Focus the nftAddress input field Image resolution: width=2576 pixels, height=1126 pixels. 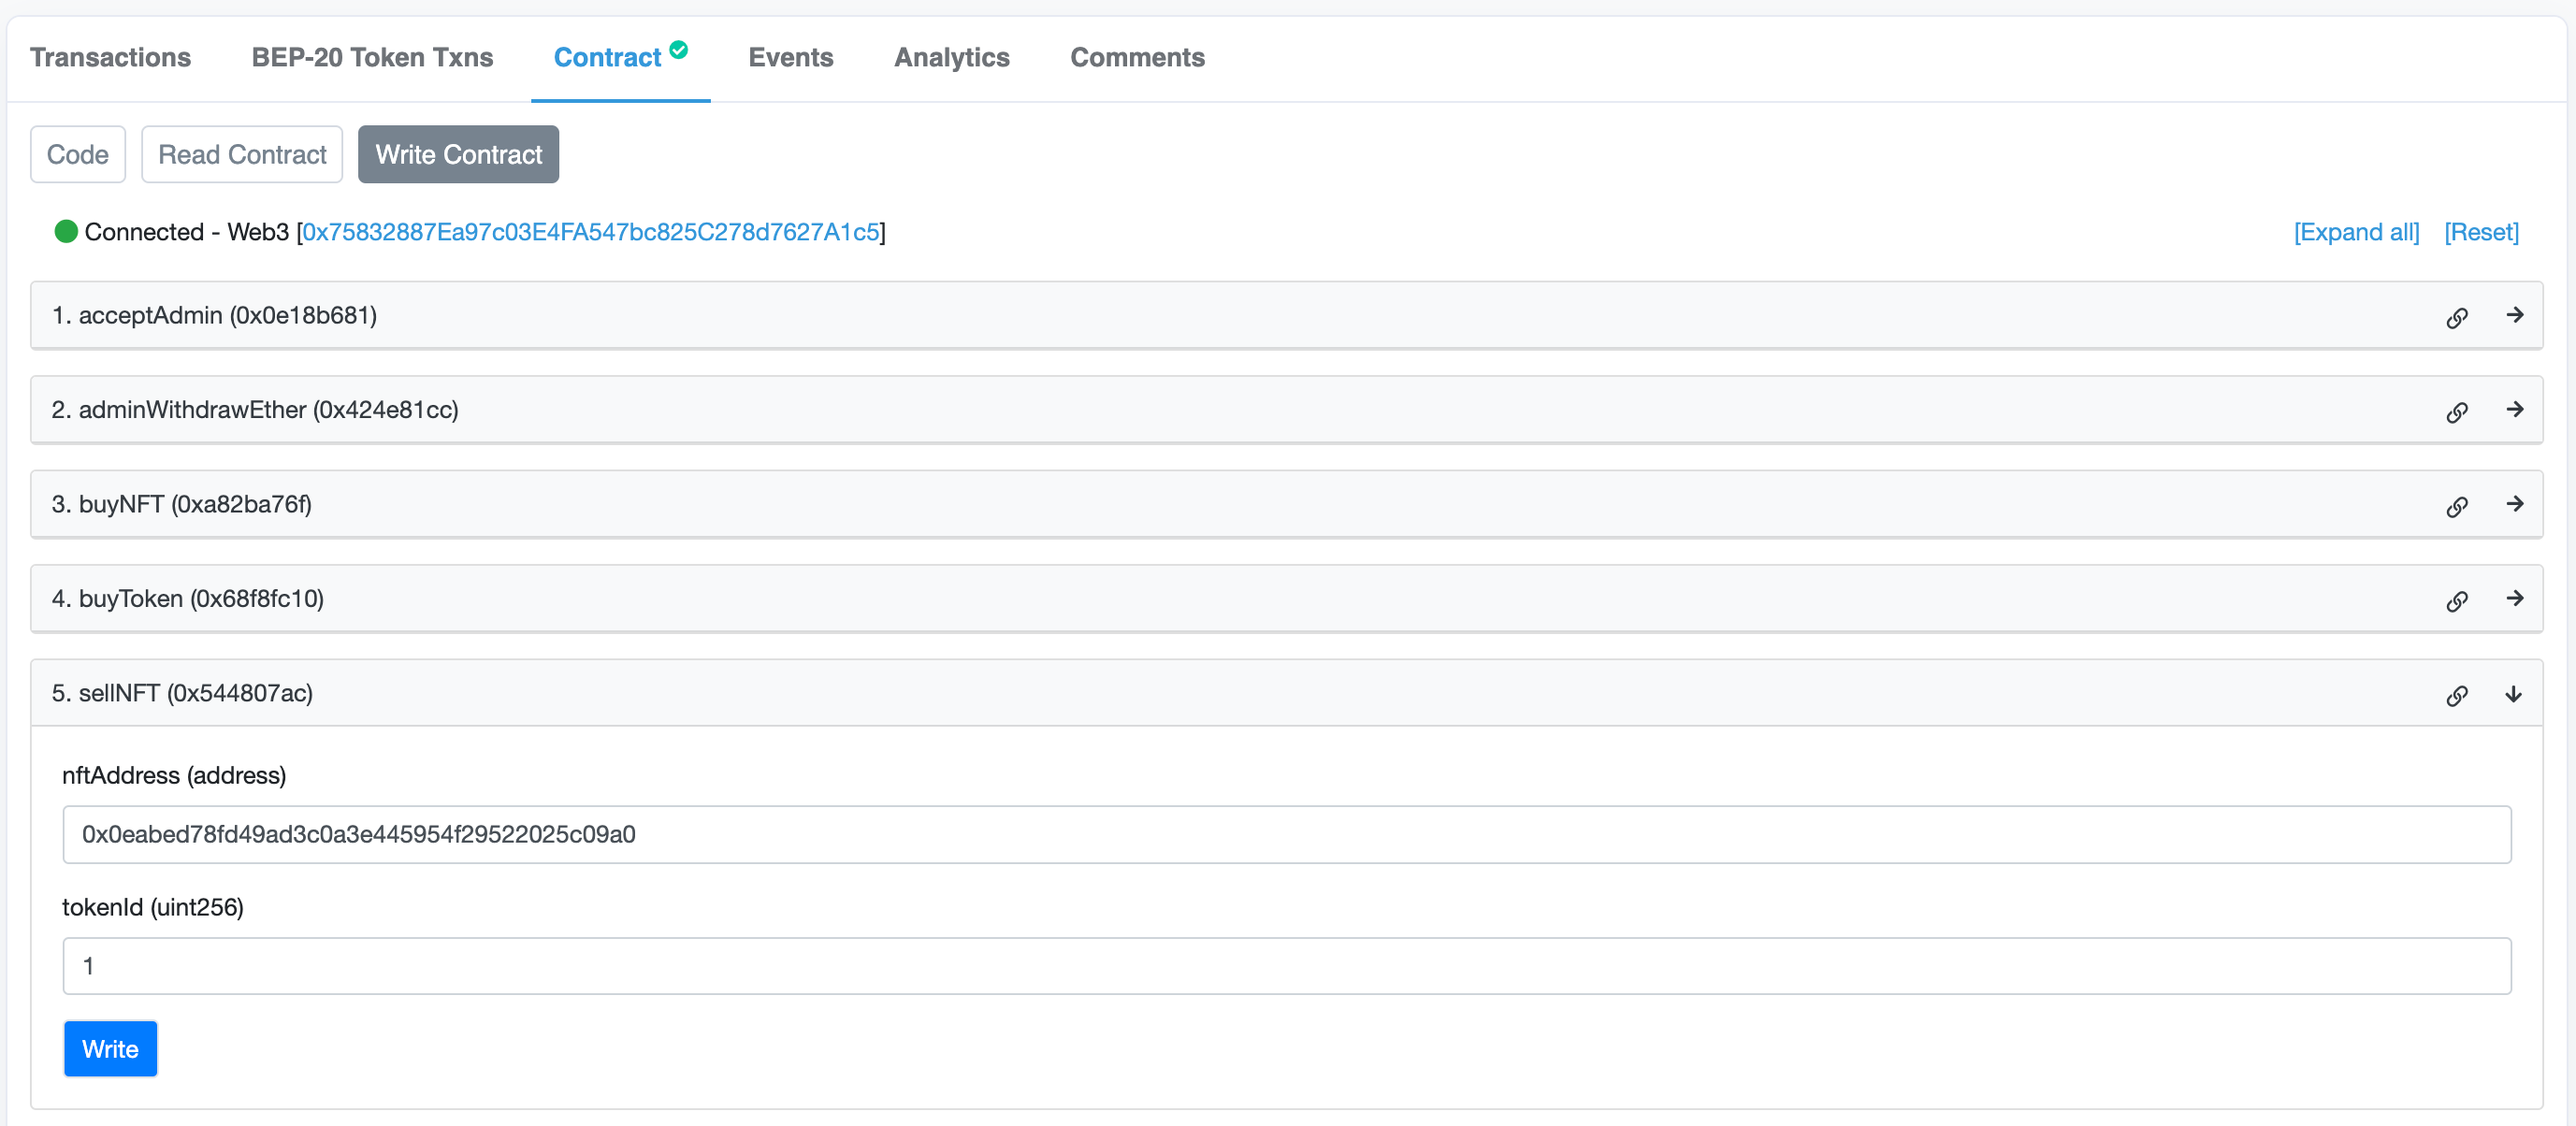[1287, 834]
